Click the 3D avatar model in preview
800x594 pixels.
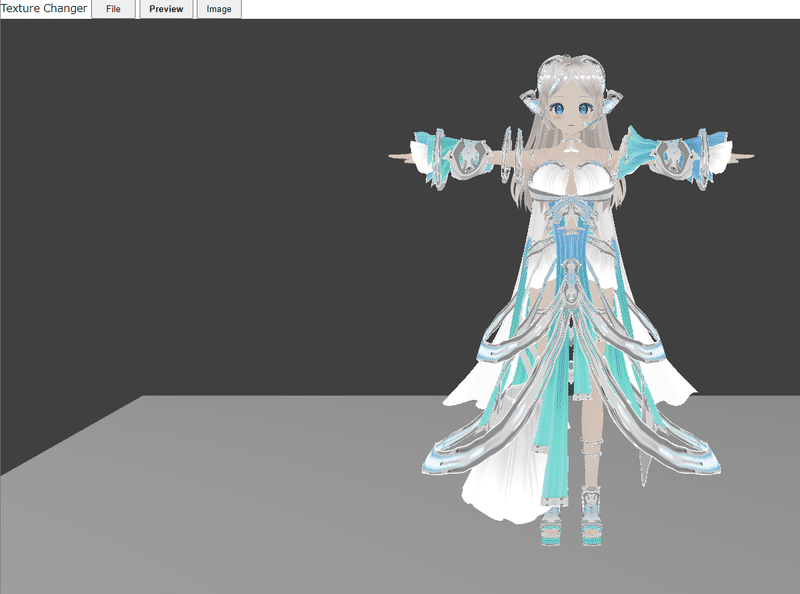(x=570, y=301)
